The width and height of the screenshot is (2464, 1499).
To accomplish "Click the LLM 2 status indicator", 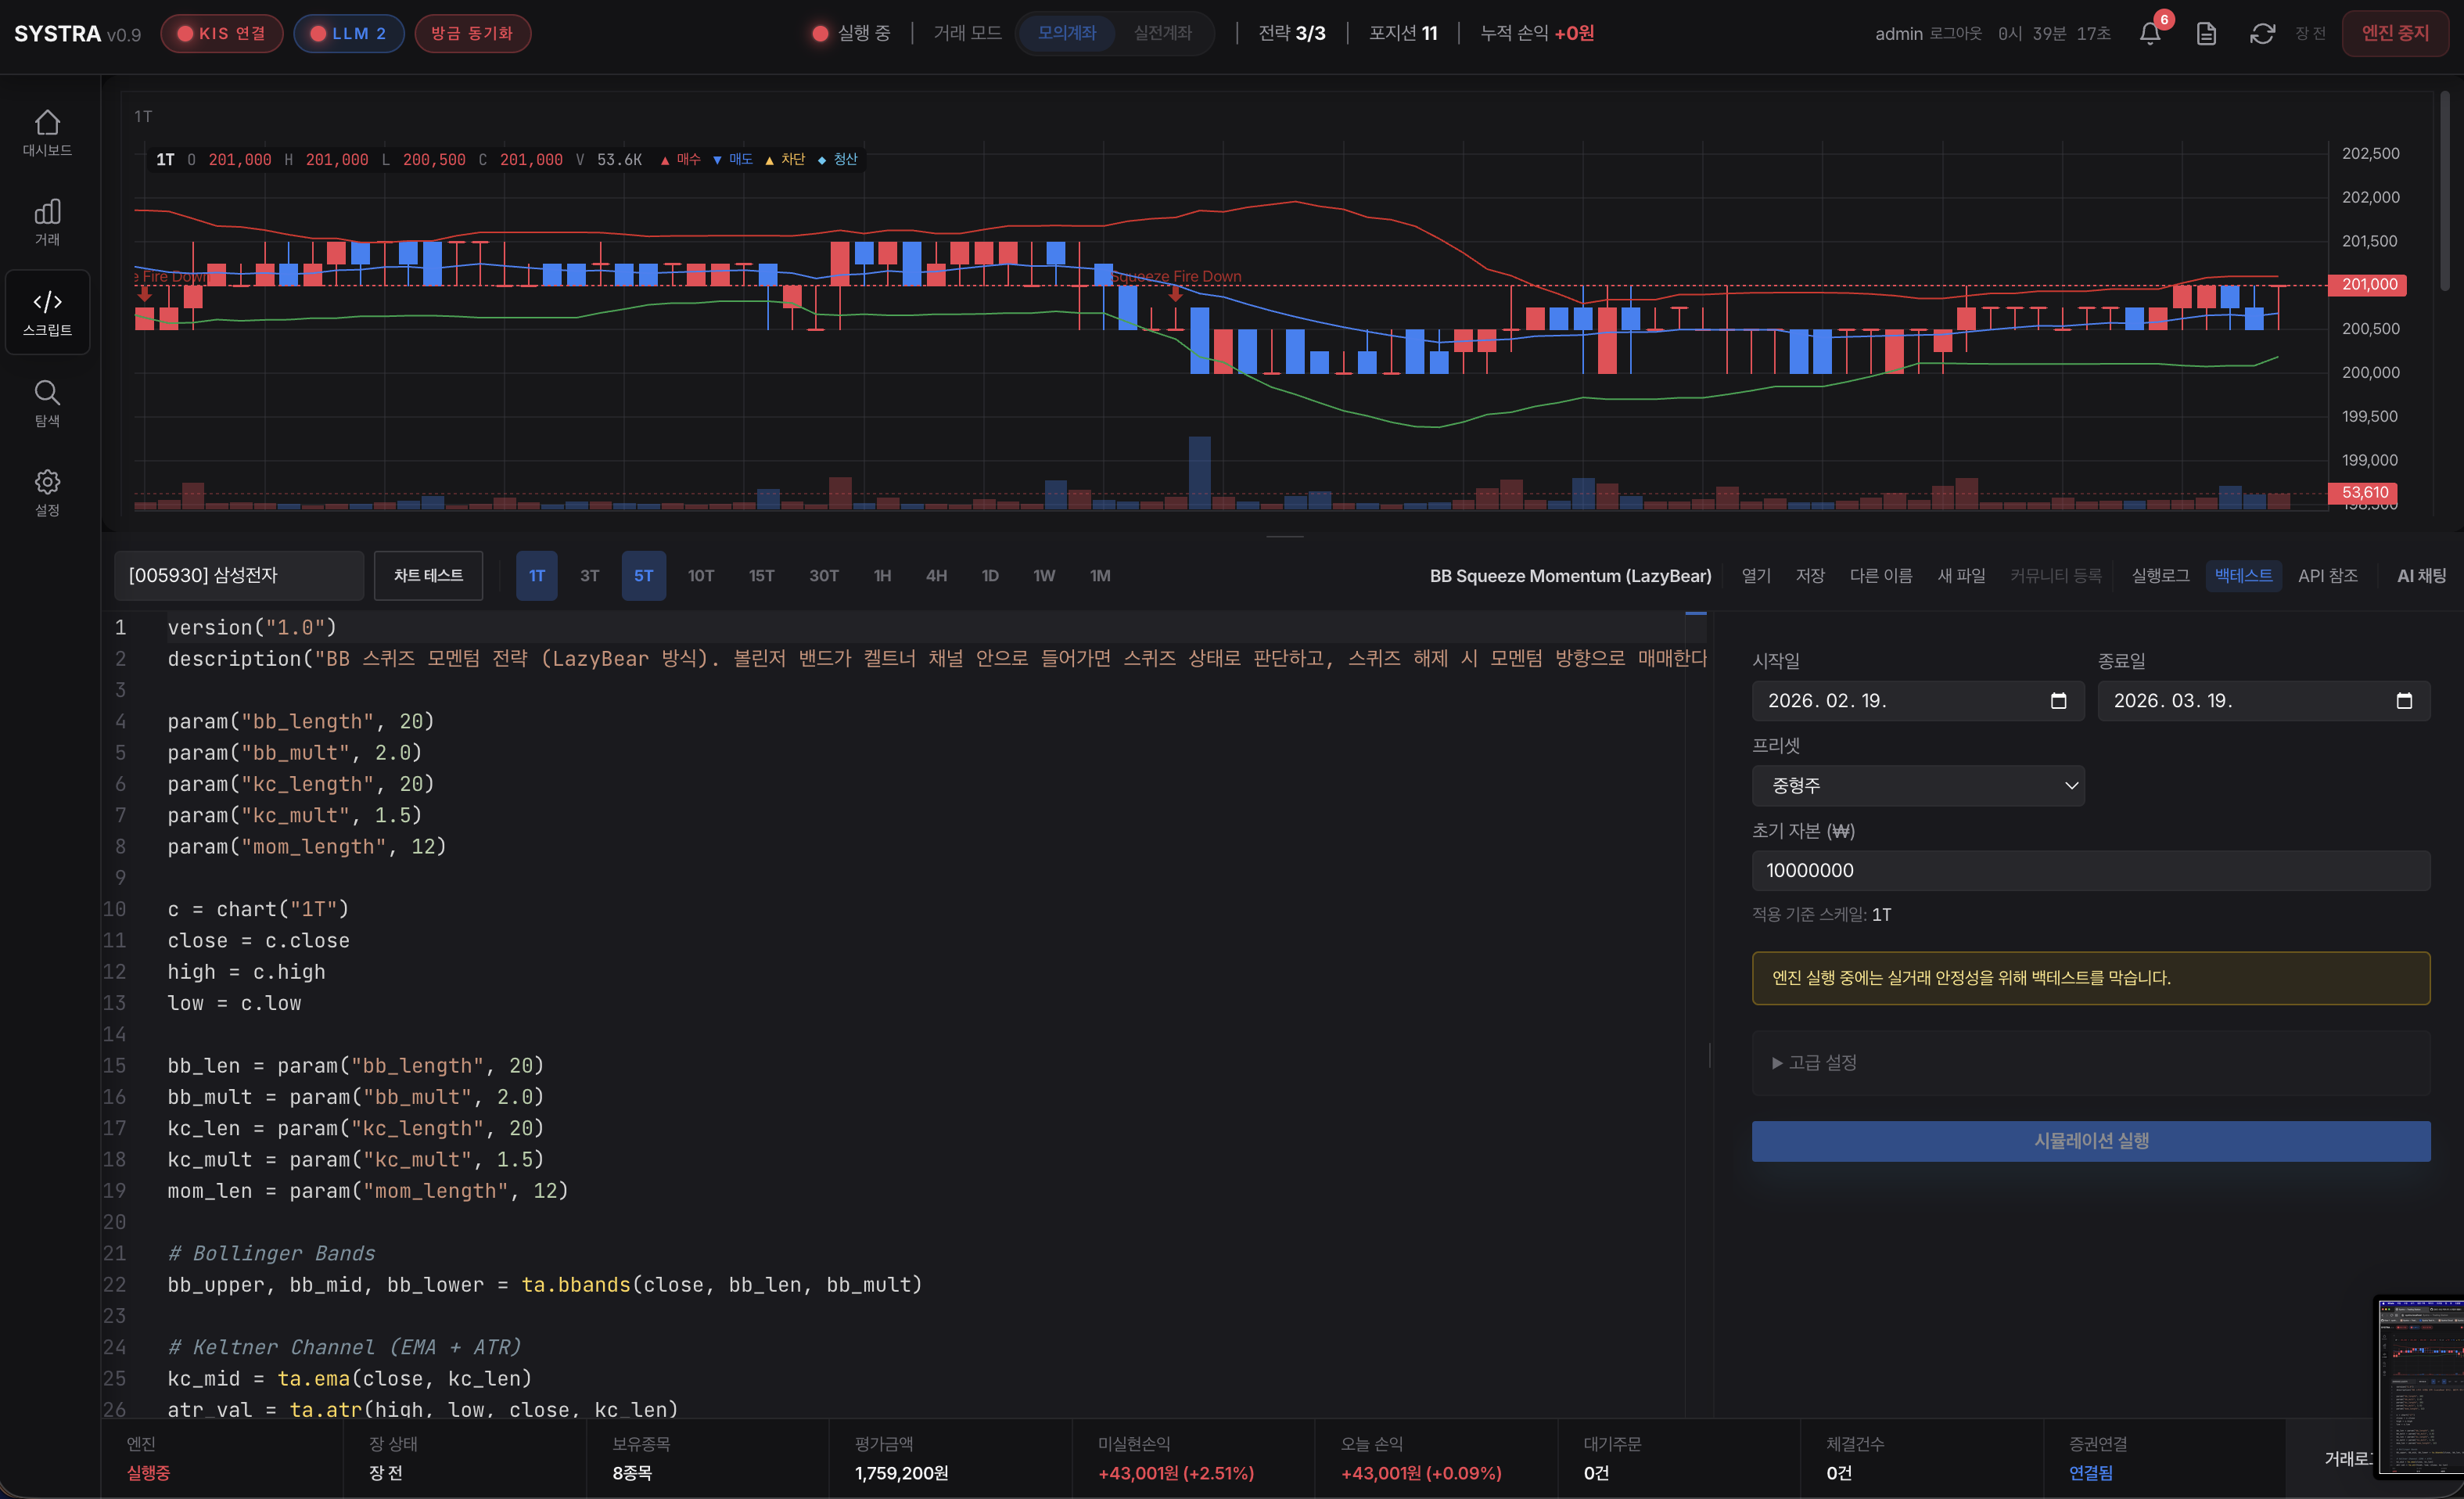I will click(348, 33).
